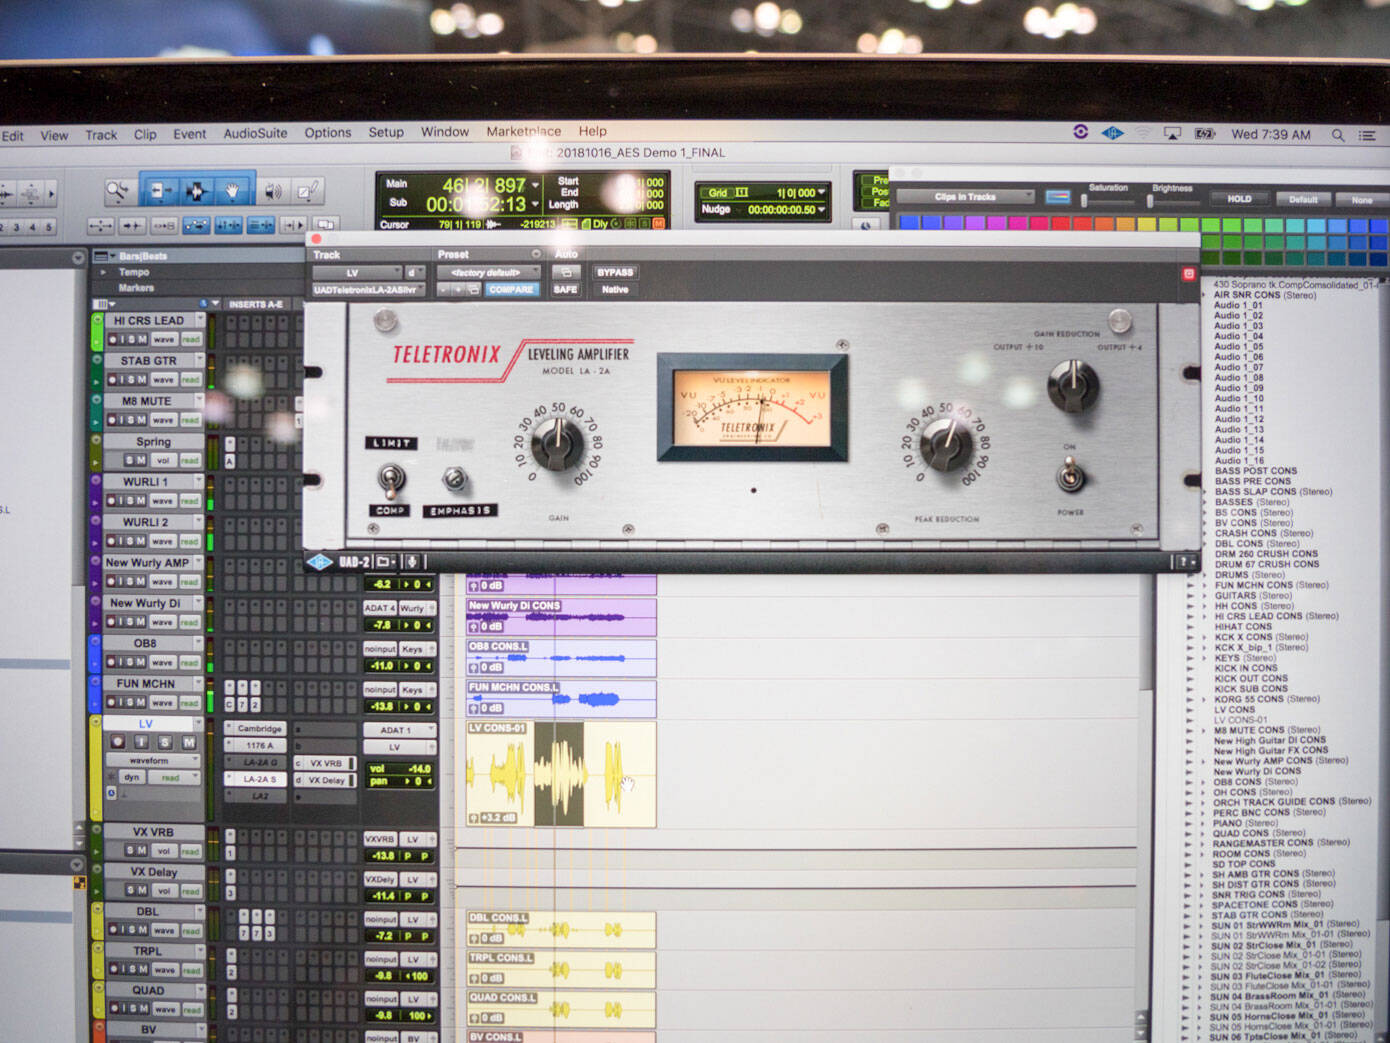Select BASS POST CONS in clip list
1390x1043 pixels.
point(1255,470)
